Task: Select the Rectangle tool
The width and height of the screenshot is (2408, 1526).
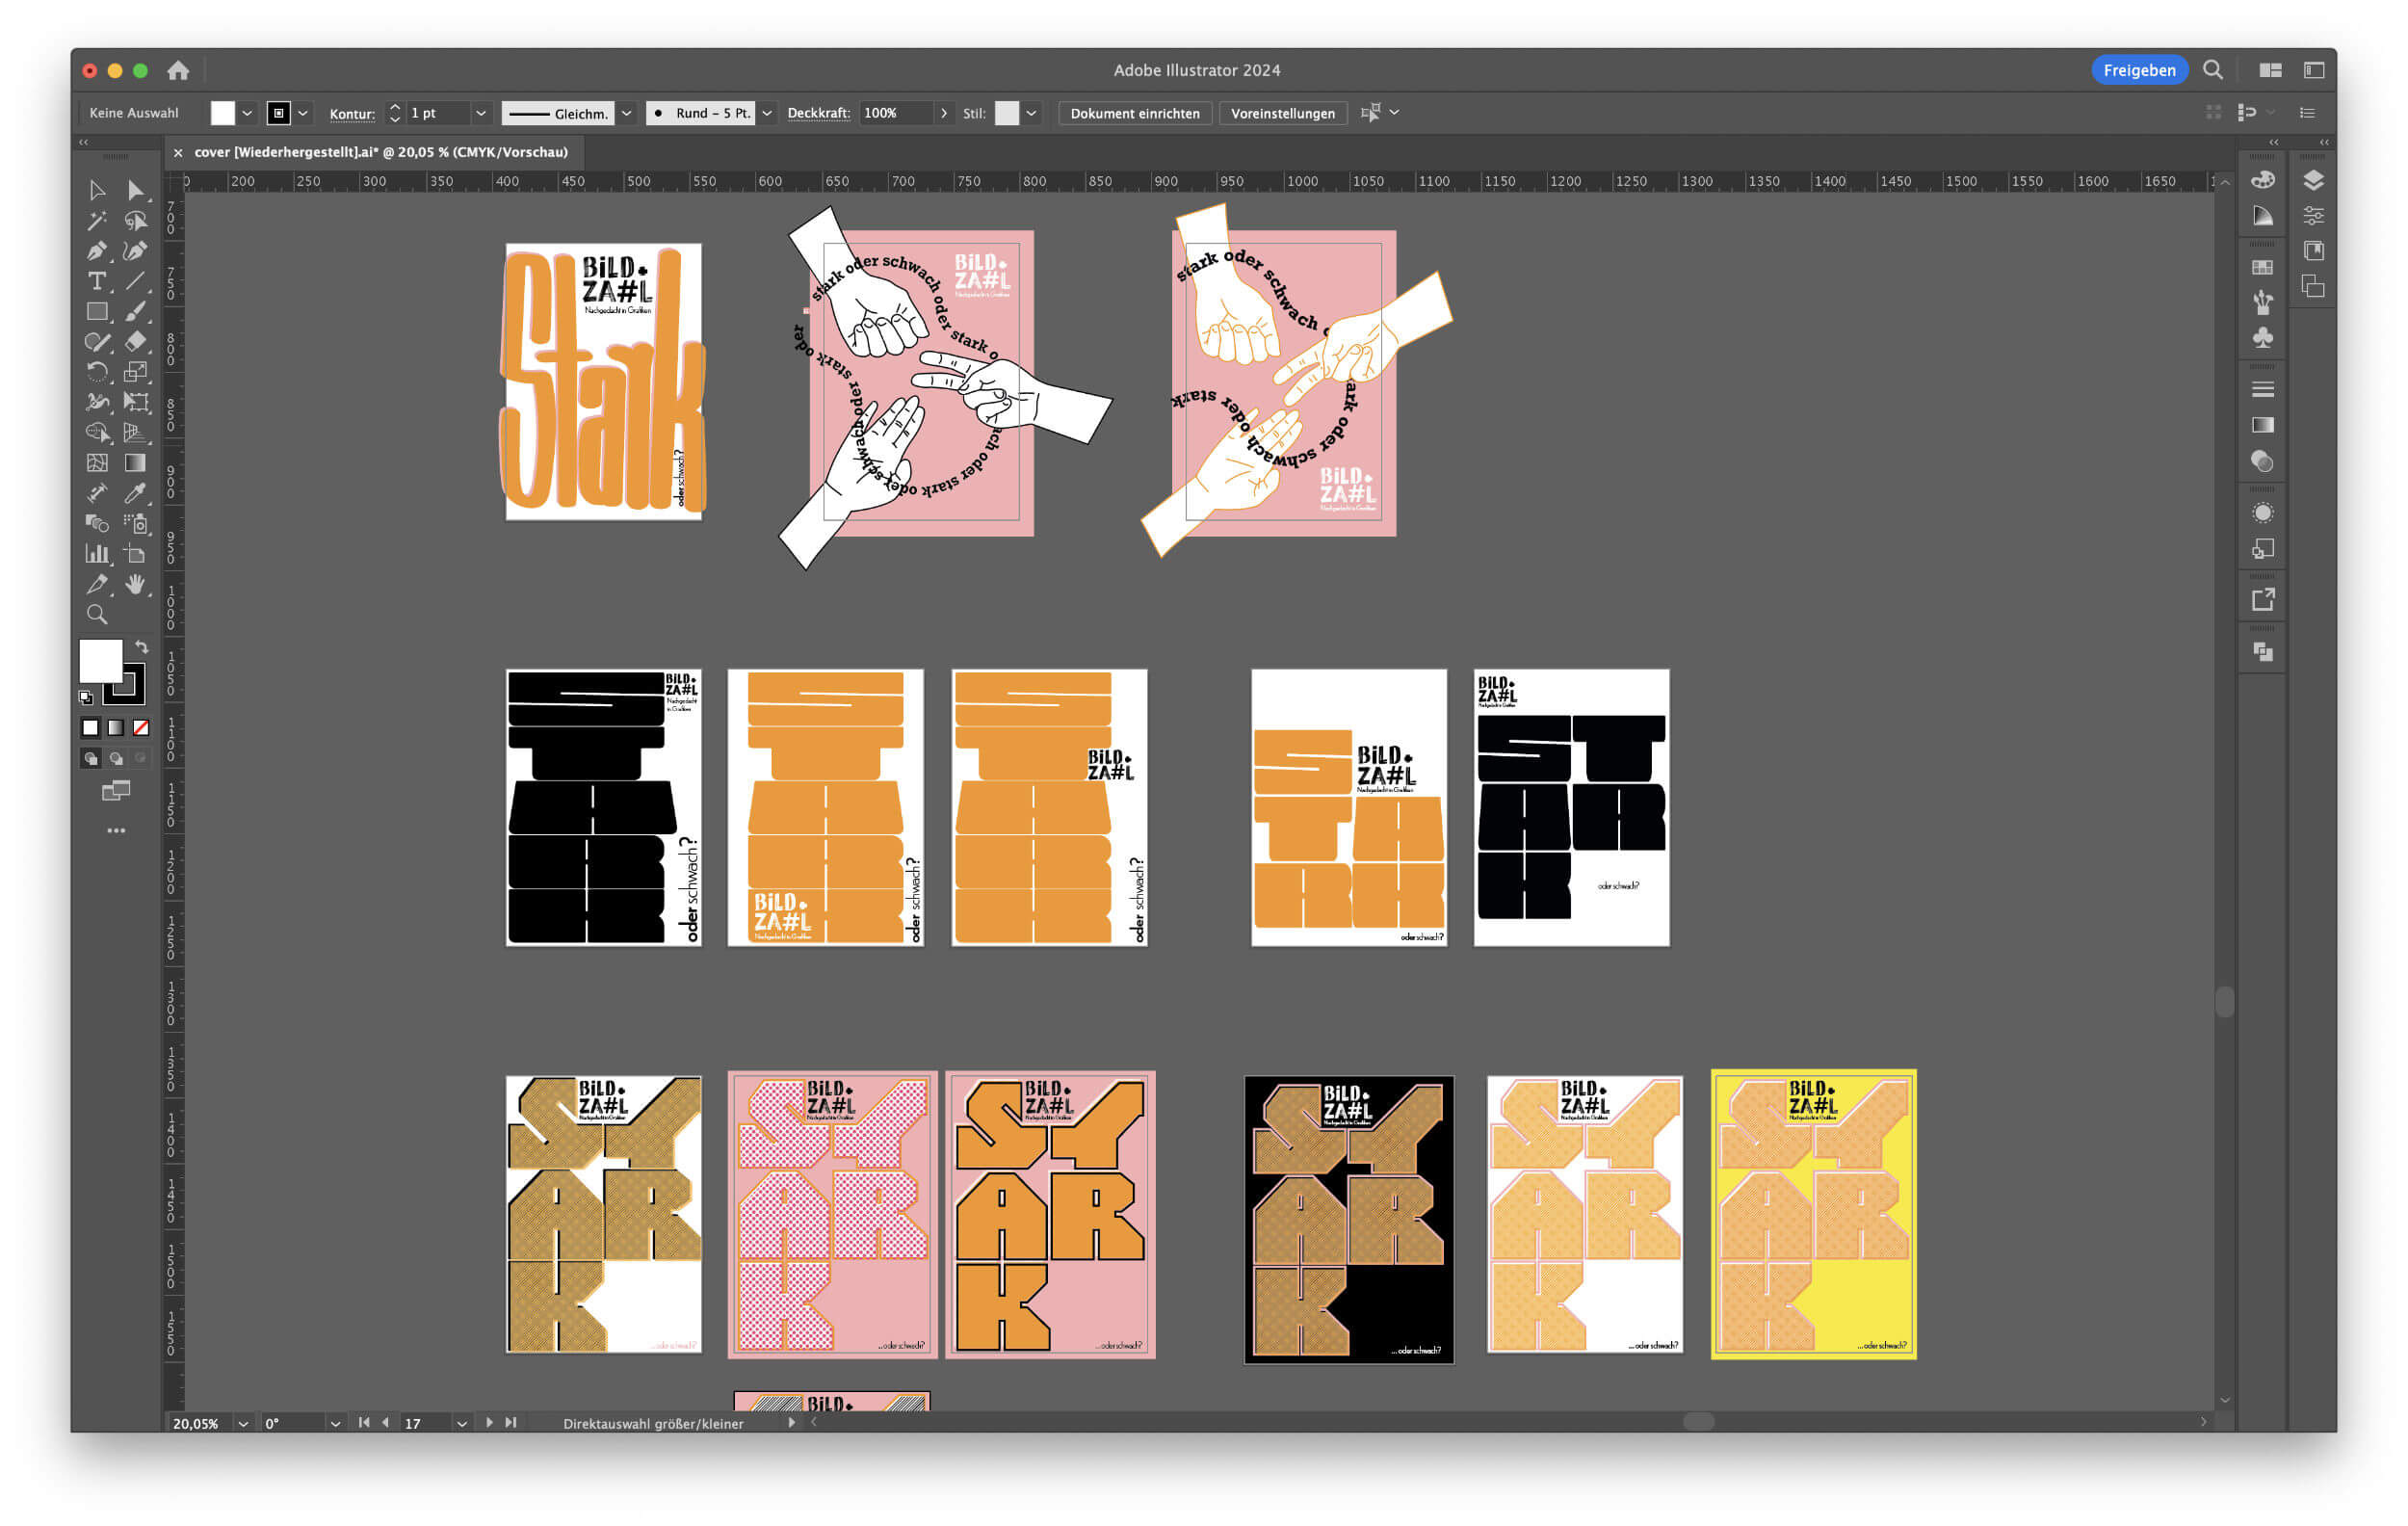Action: coord(97,312)
